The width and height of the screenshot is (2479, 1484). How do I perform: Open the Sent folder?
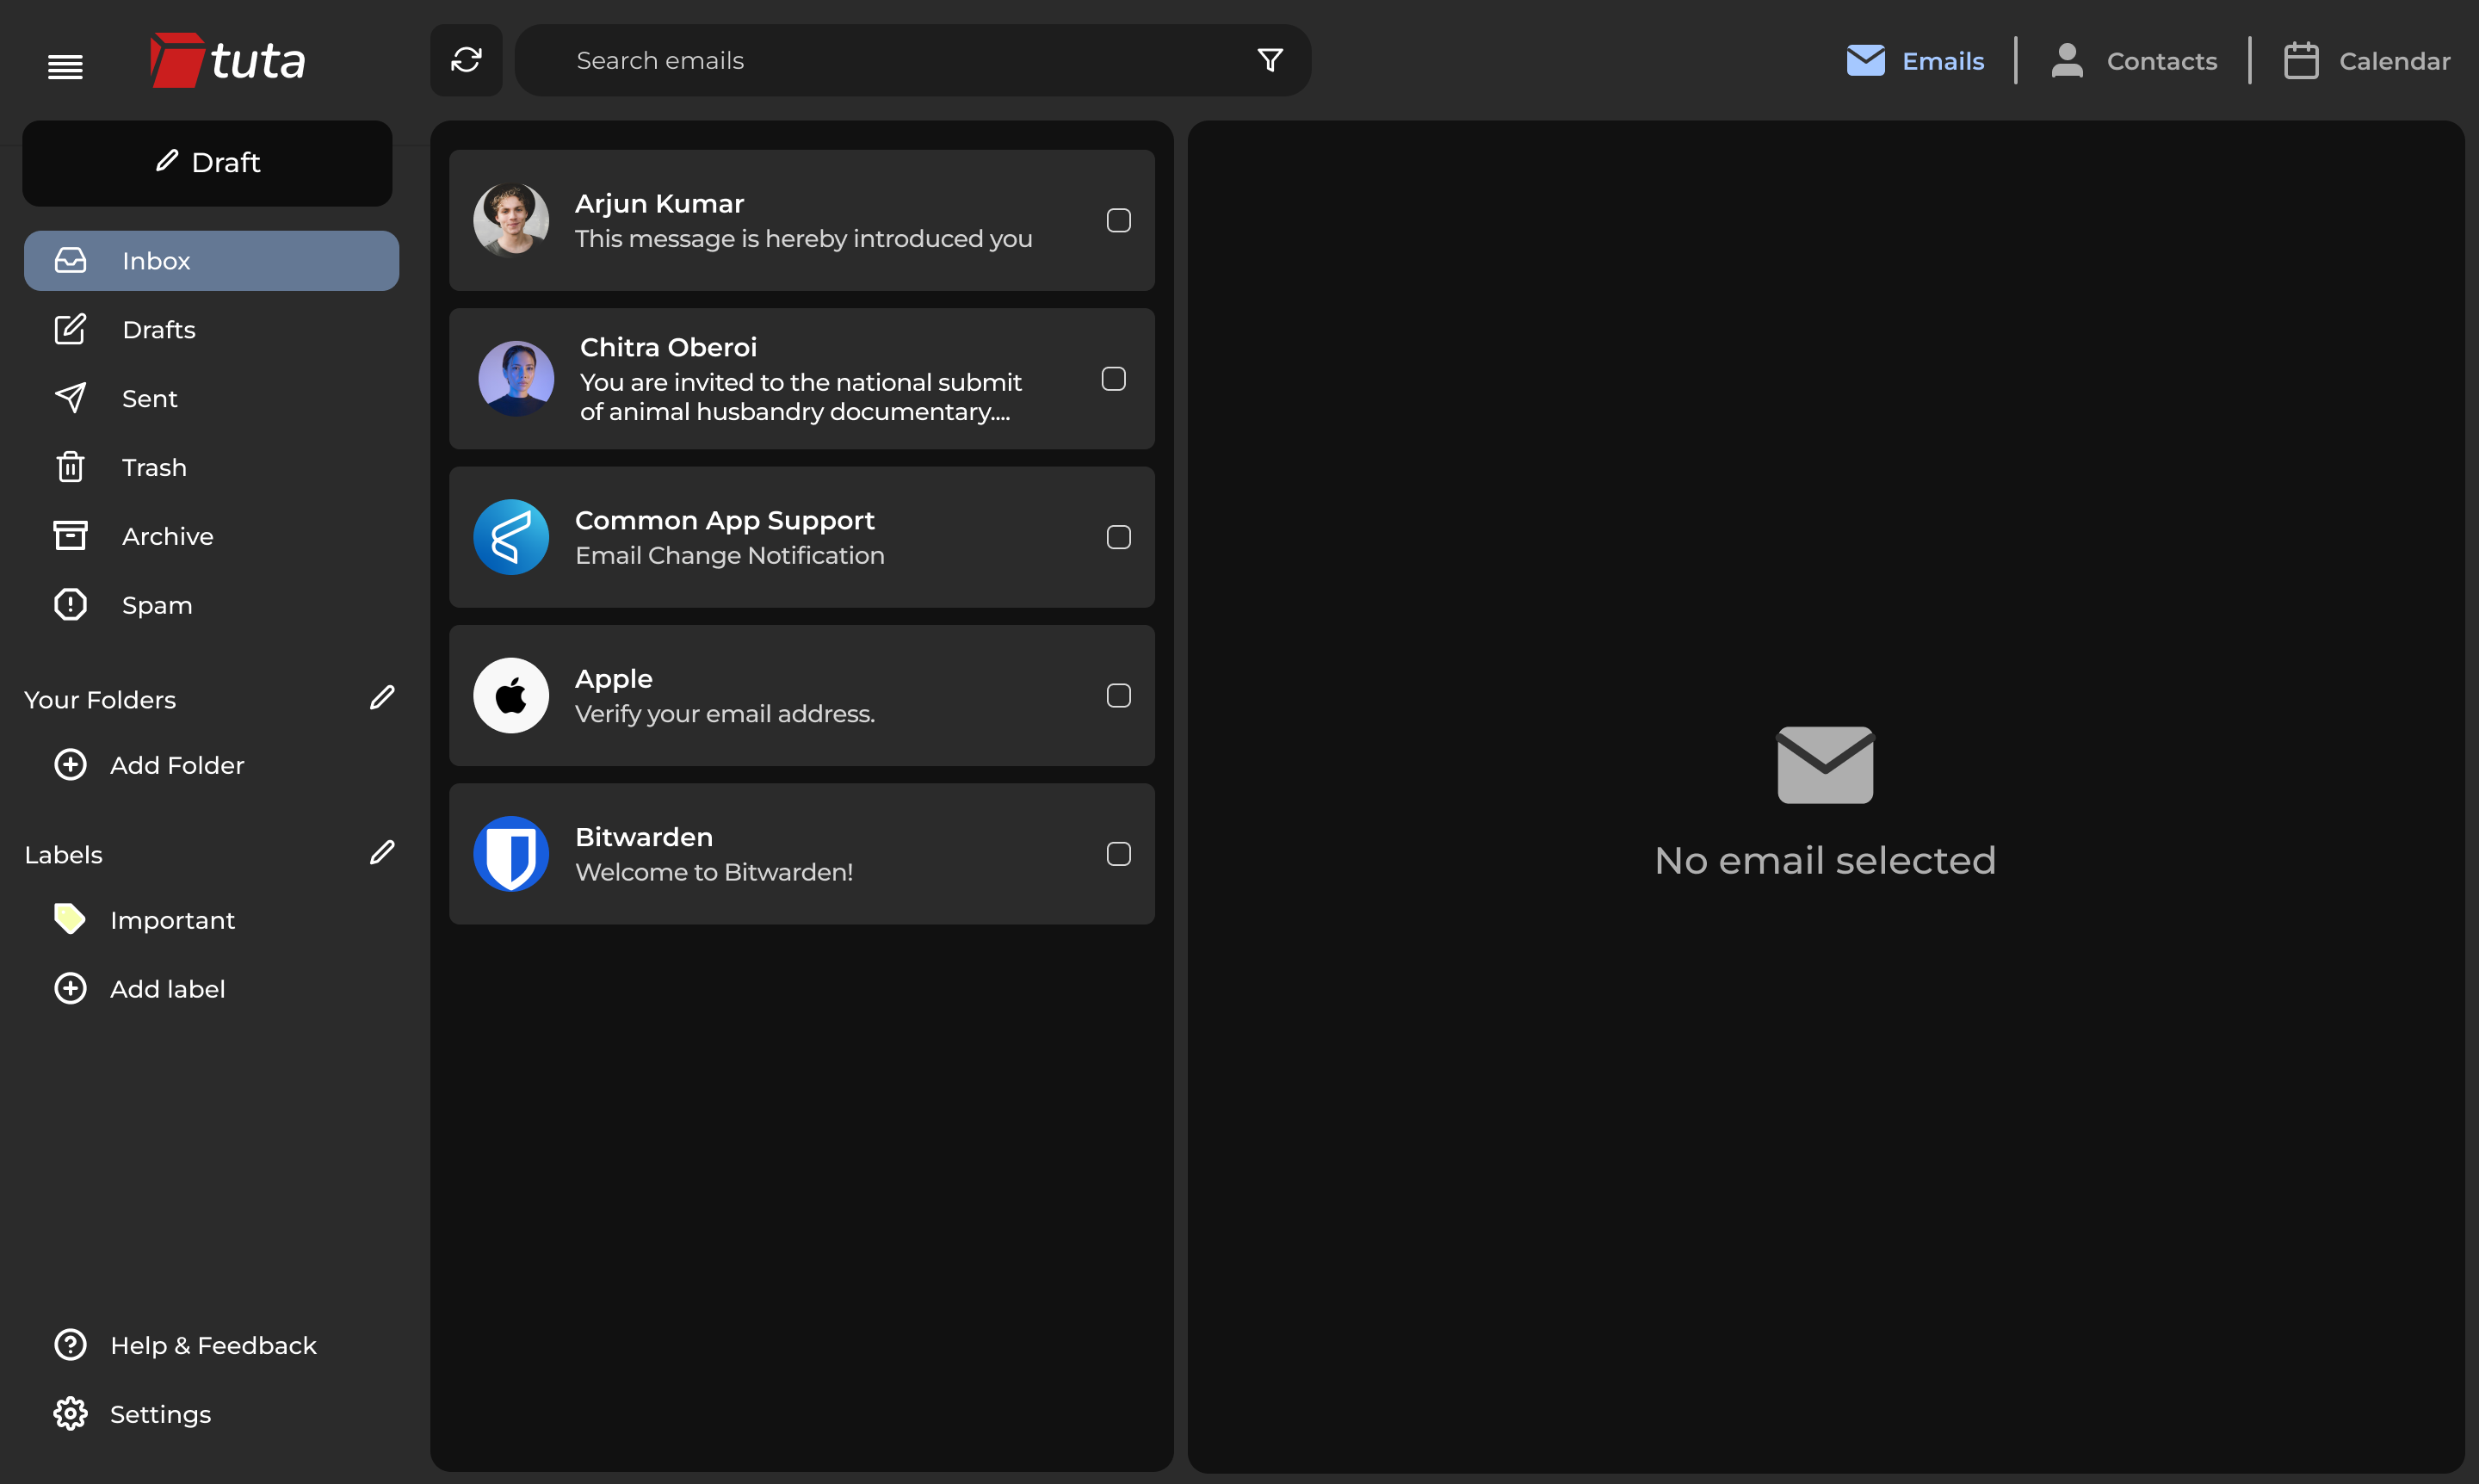pos(149,398)
